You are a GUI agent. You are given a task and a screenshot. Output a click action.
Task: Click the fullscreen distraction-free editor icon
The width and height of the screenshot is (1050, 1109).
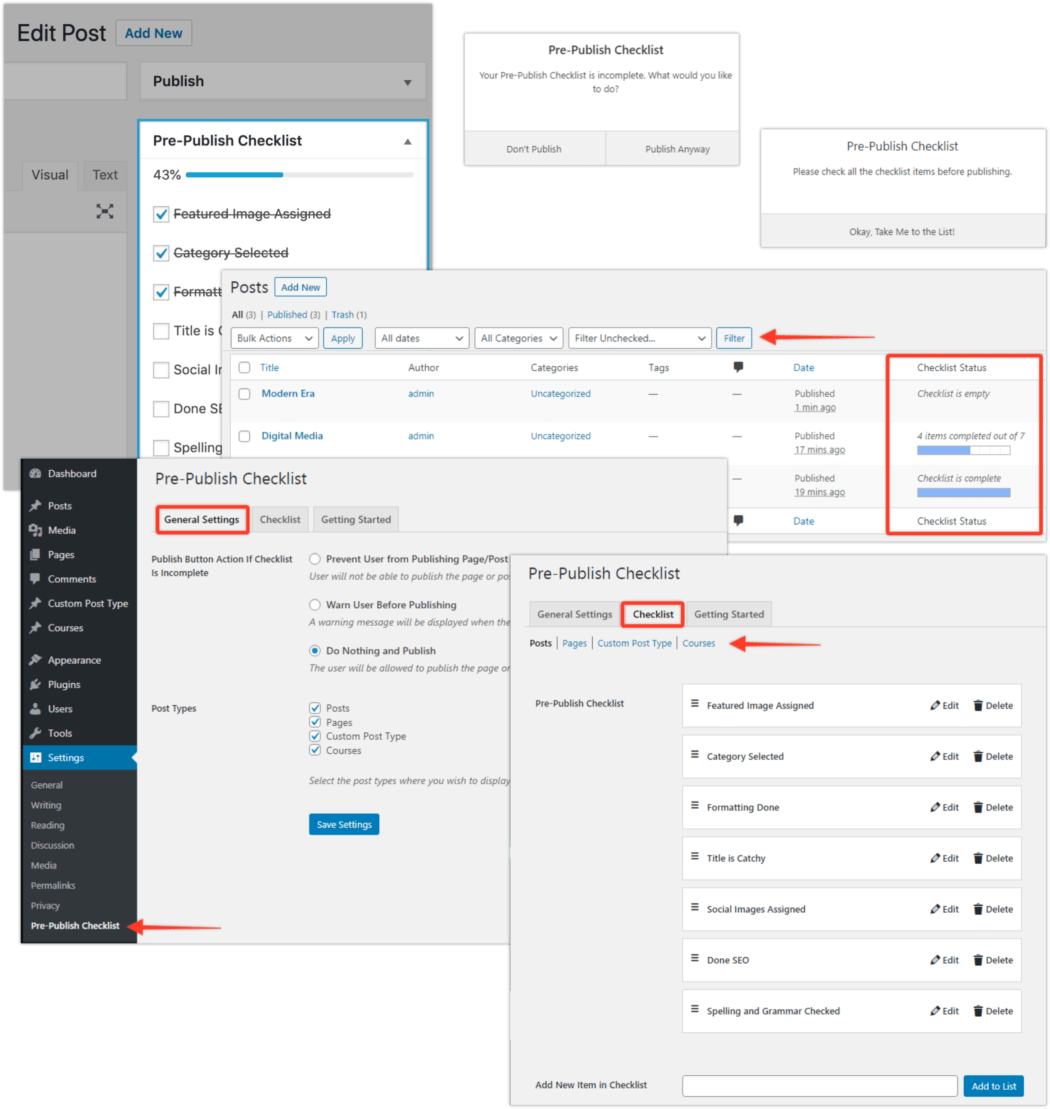[105, 211]
